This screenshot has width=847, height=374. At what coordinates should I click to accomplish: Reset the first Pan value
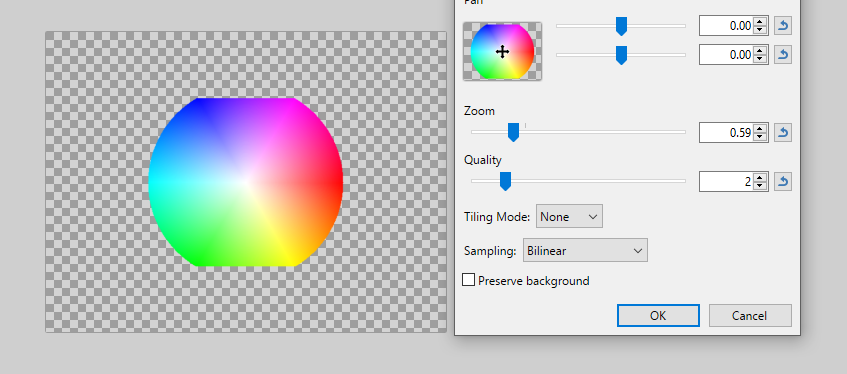783,25
